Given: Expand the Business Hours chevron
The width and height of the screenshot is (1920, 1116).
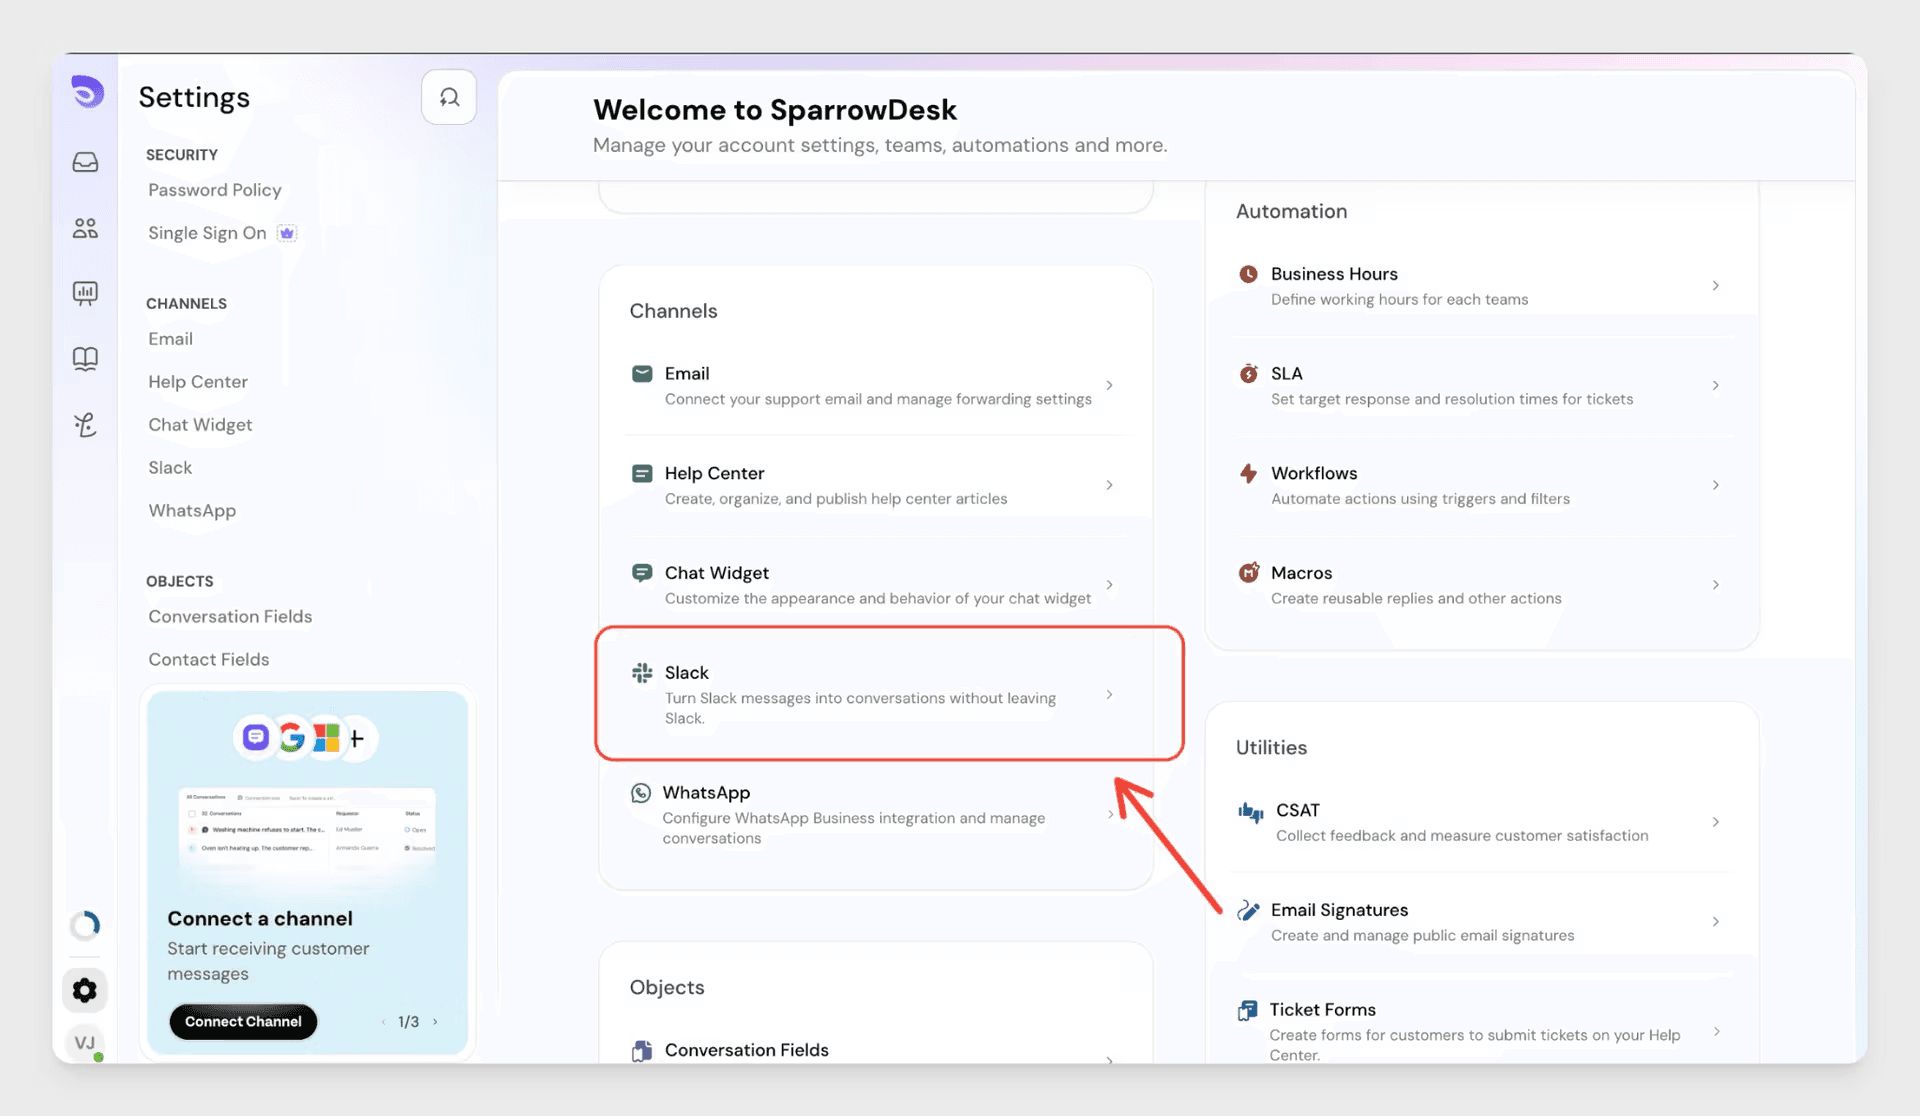Looking at the screenshot, I should pos(1715,286).
